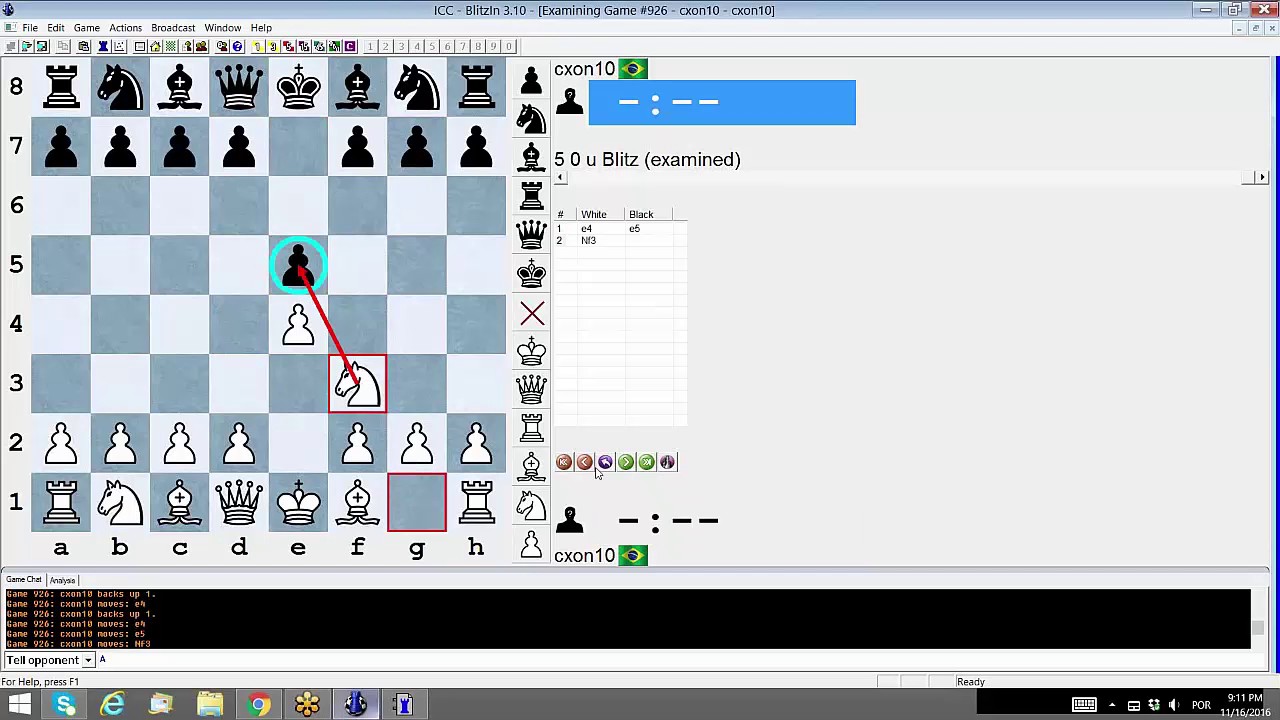
Task: Click the purple revert arrow button
Action: [x=605, y=462]
